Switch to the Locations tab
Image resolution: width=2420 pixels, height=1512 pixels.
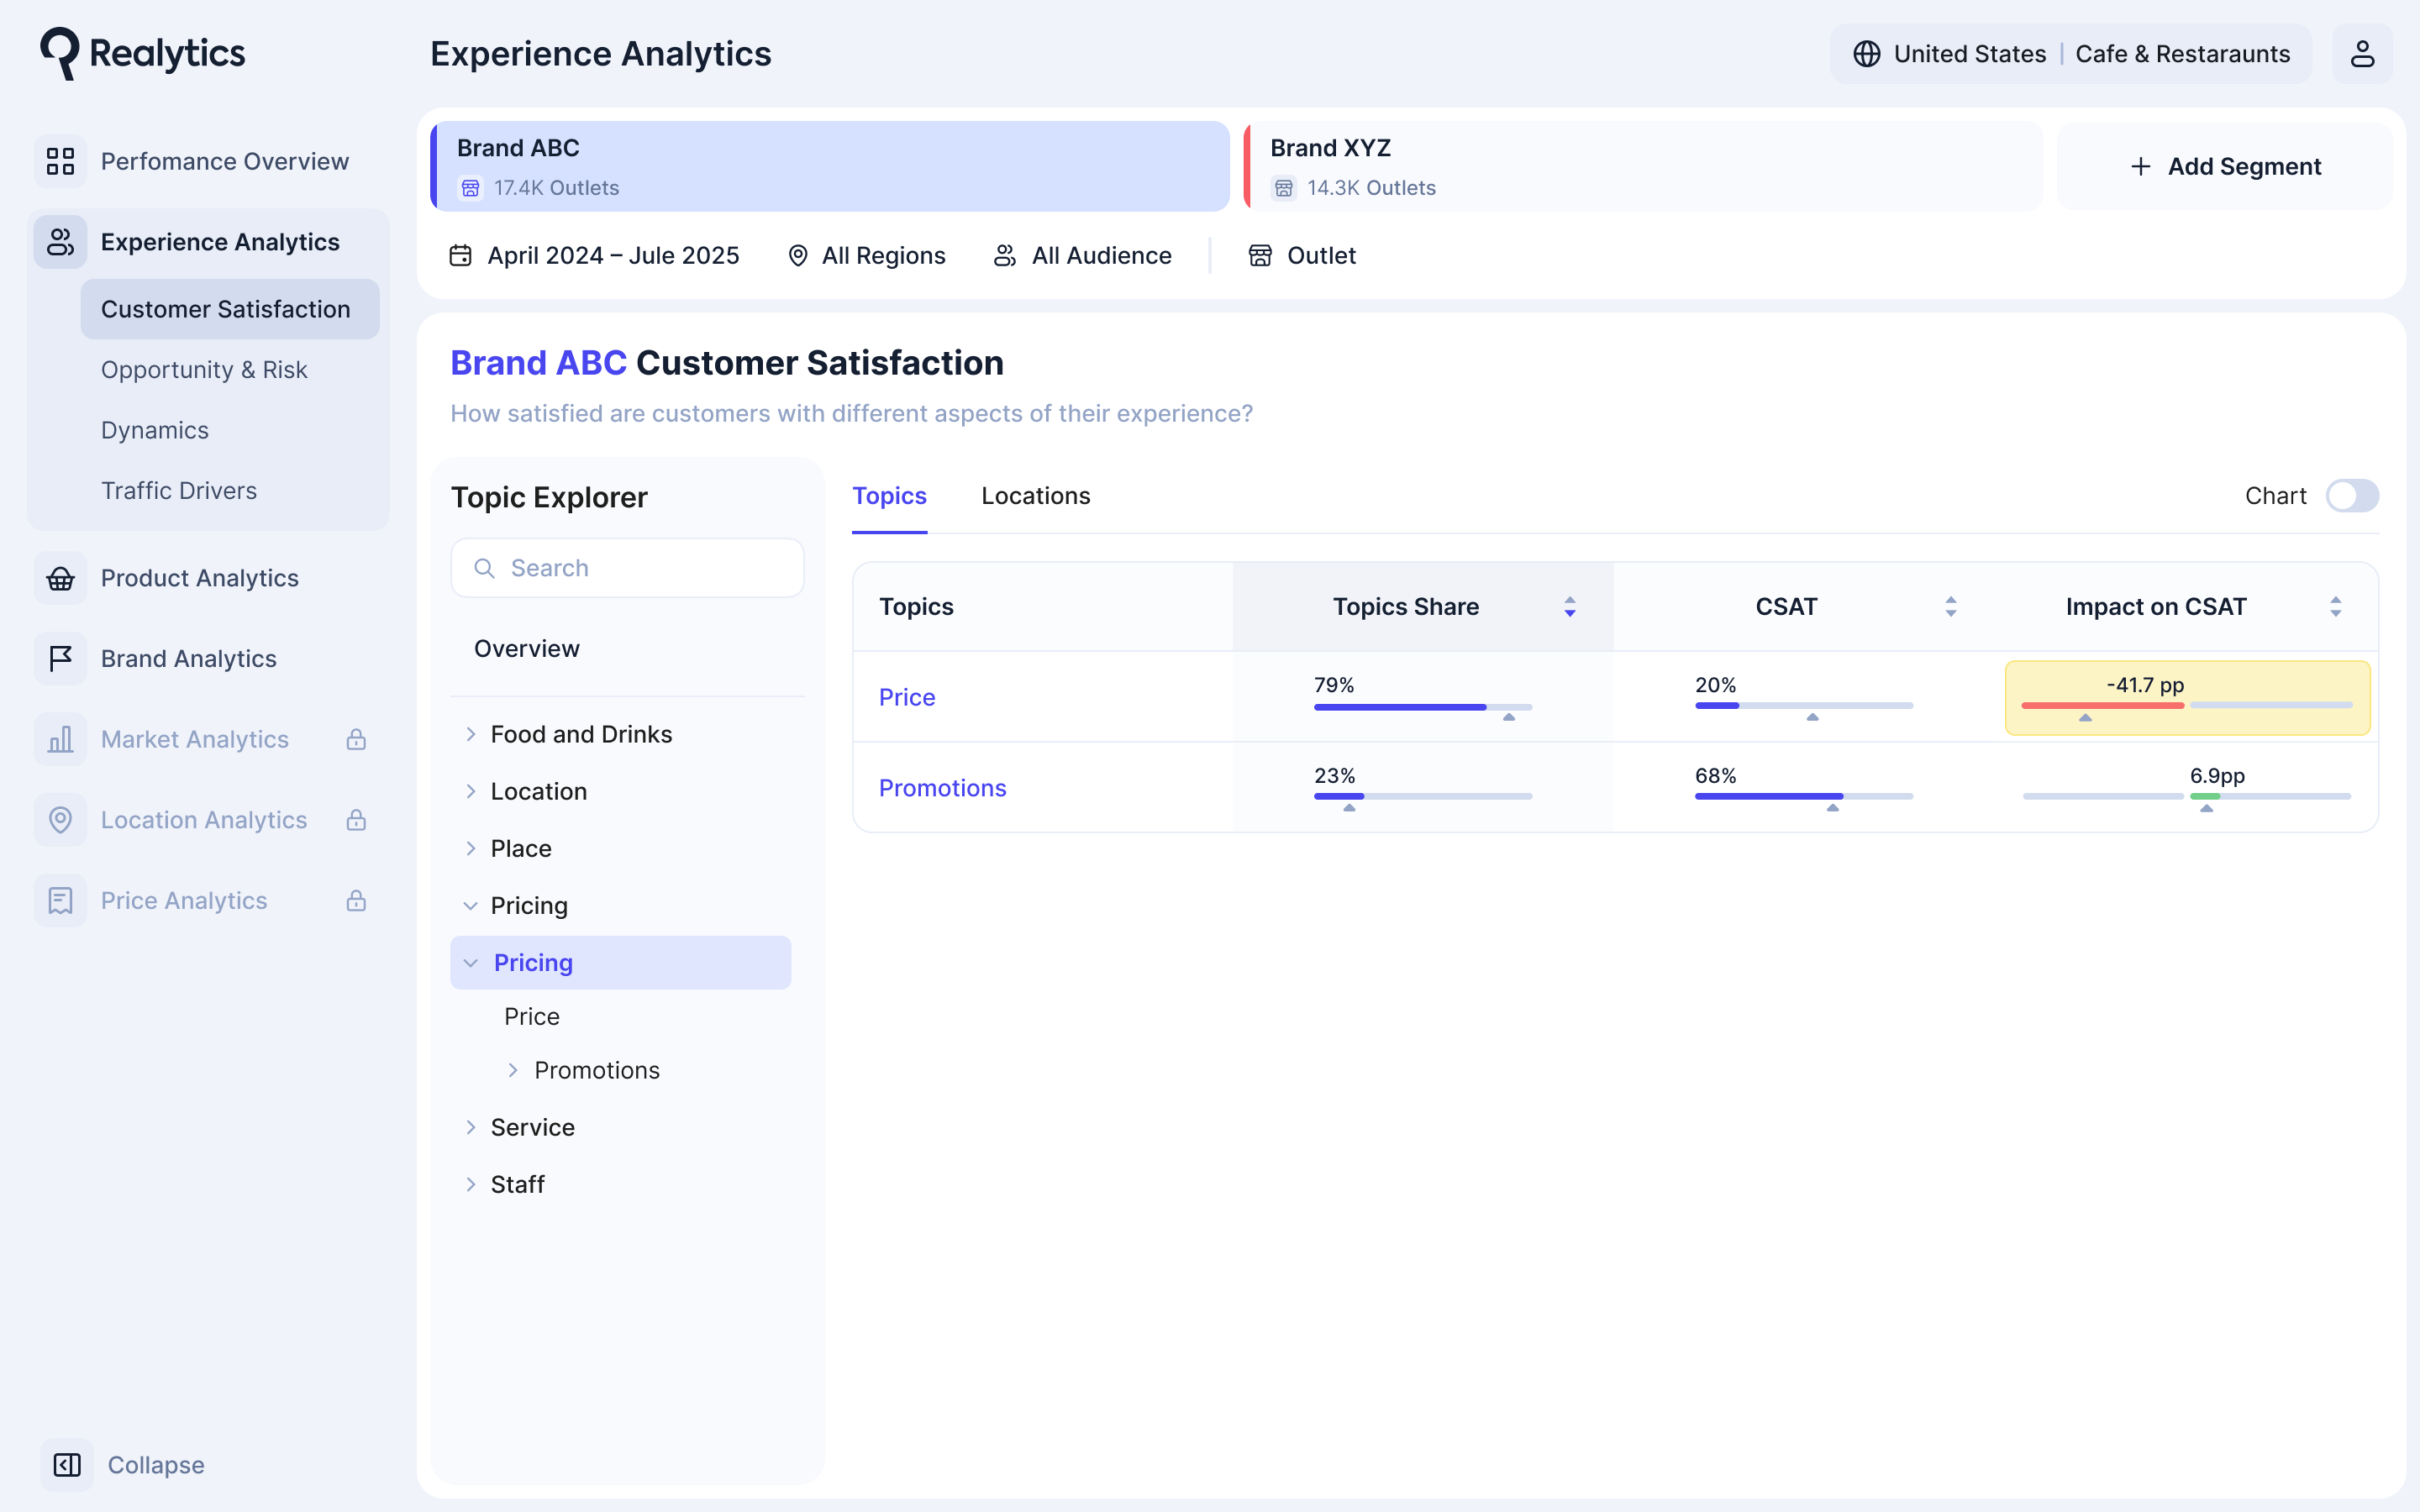tap(1035, 496)
